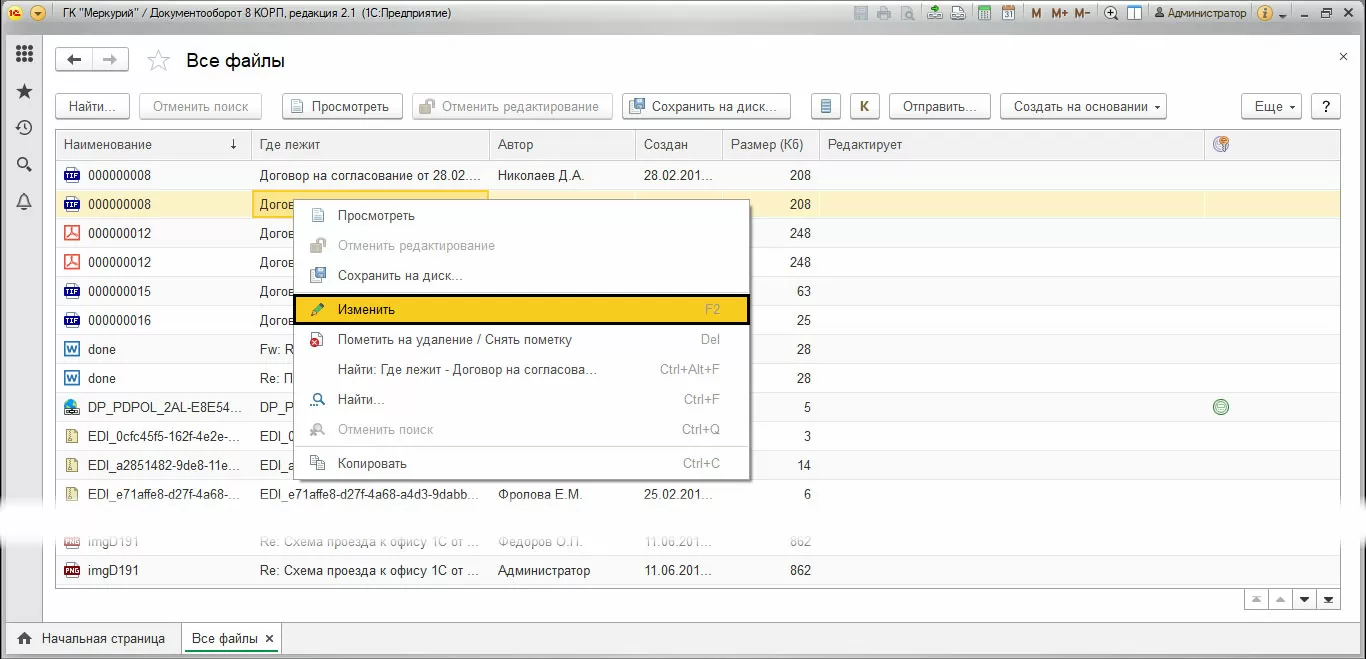Move list up with single up arrow
1366x659 pixels.
[1279, 599]
